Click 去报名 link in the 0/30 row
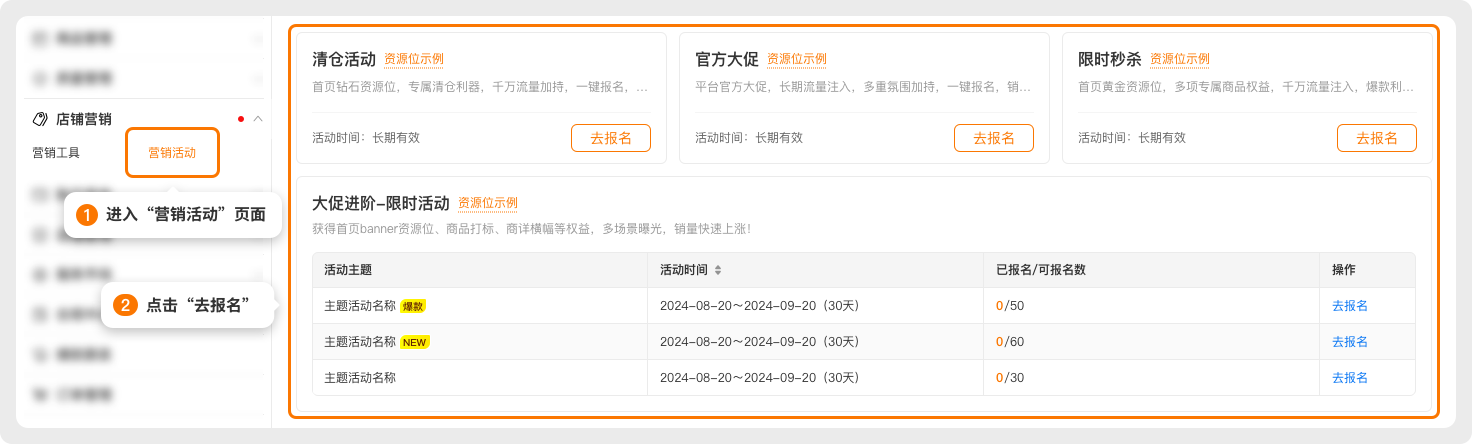Screen dimensions: 1472x444 (x=1350, y=378)
